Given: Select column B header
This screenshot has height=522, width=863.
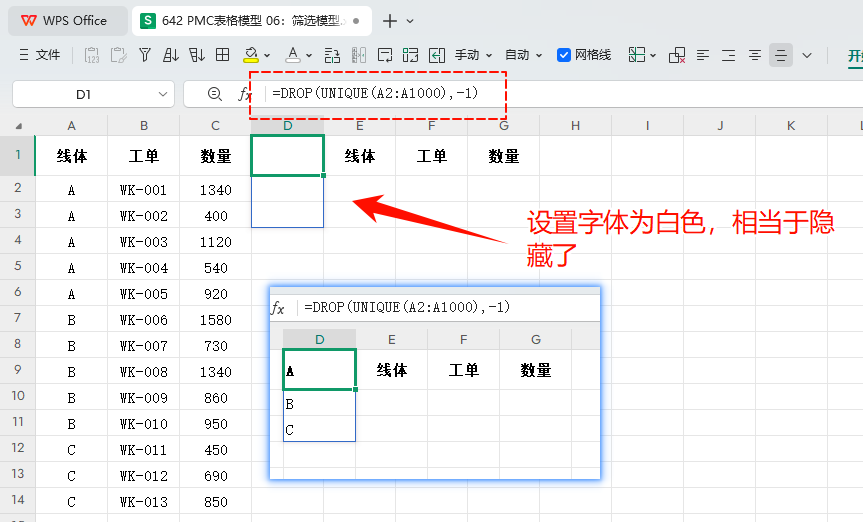Looking at the screenshot, I should tap(144, 126).
